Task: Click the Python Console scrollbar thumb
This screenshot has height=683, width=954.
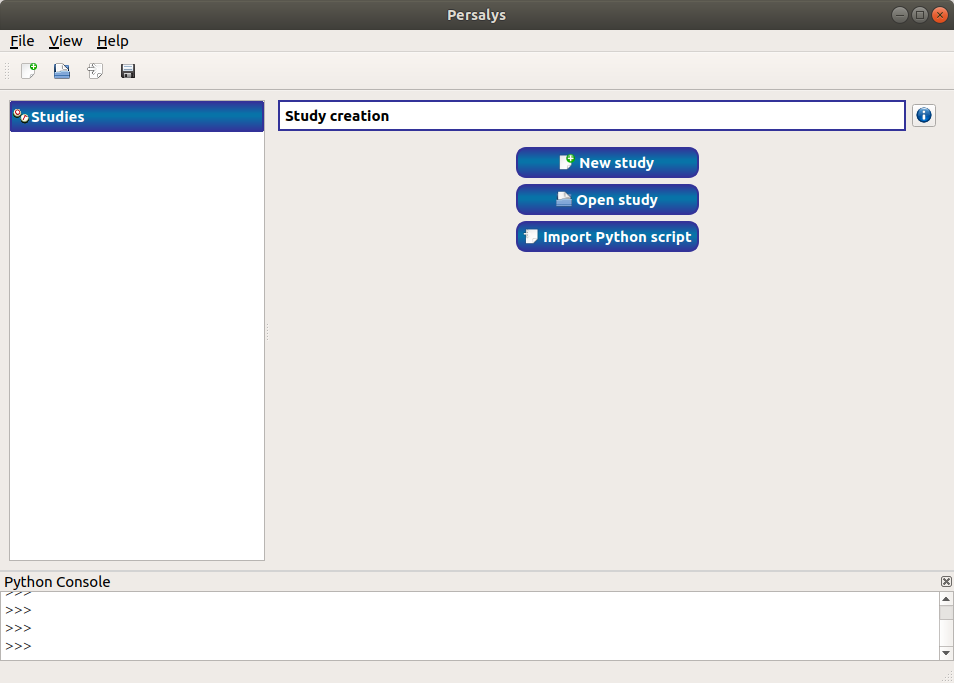Action: [x=946, y=613]
